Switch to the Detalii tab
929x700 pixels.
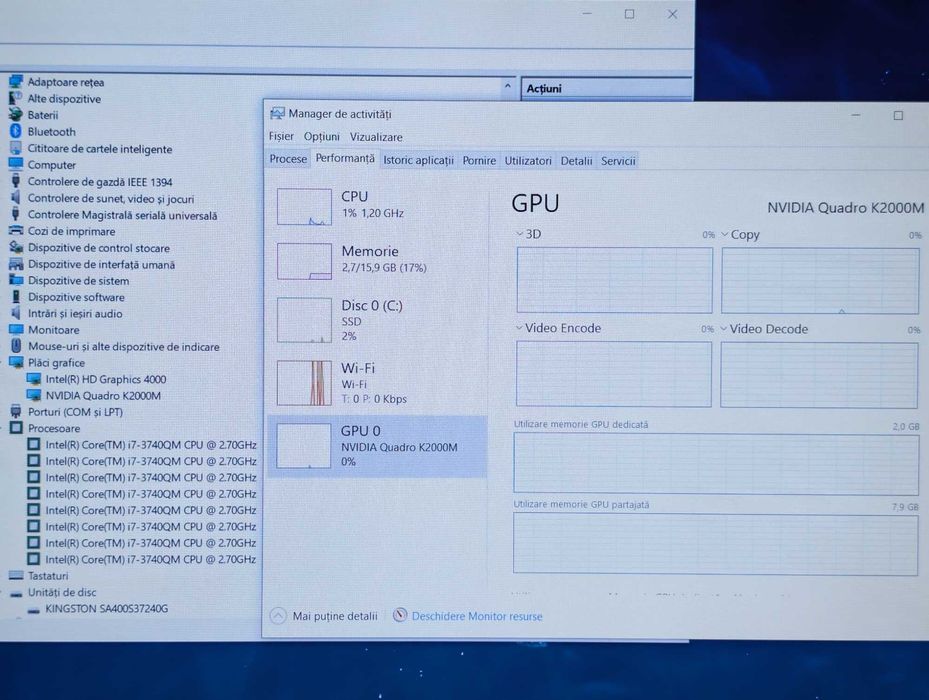point(576,161)
